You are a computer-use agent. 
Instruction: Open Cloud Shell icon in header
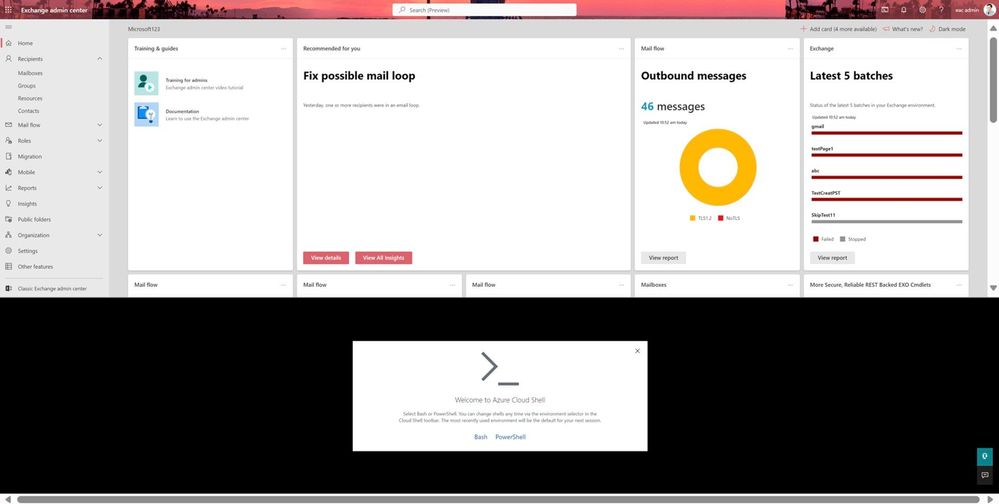click(885, 10)
